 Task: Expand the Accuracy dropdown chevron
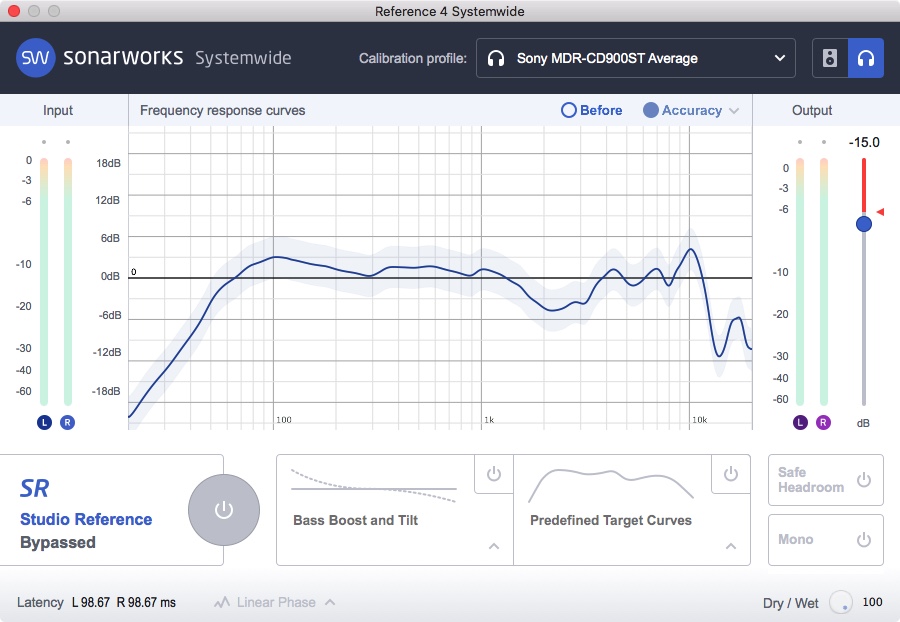click(x=734, y=111)
